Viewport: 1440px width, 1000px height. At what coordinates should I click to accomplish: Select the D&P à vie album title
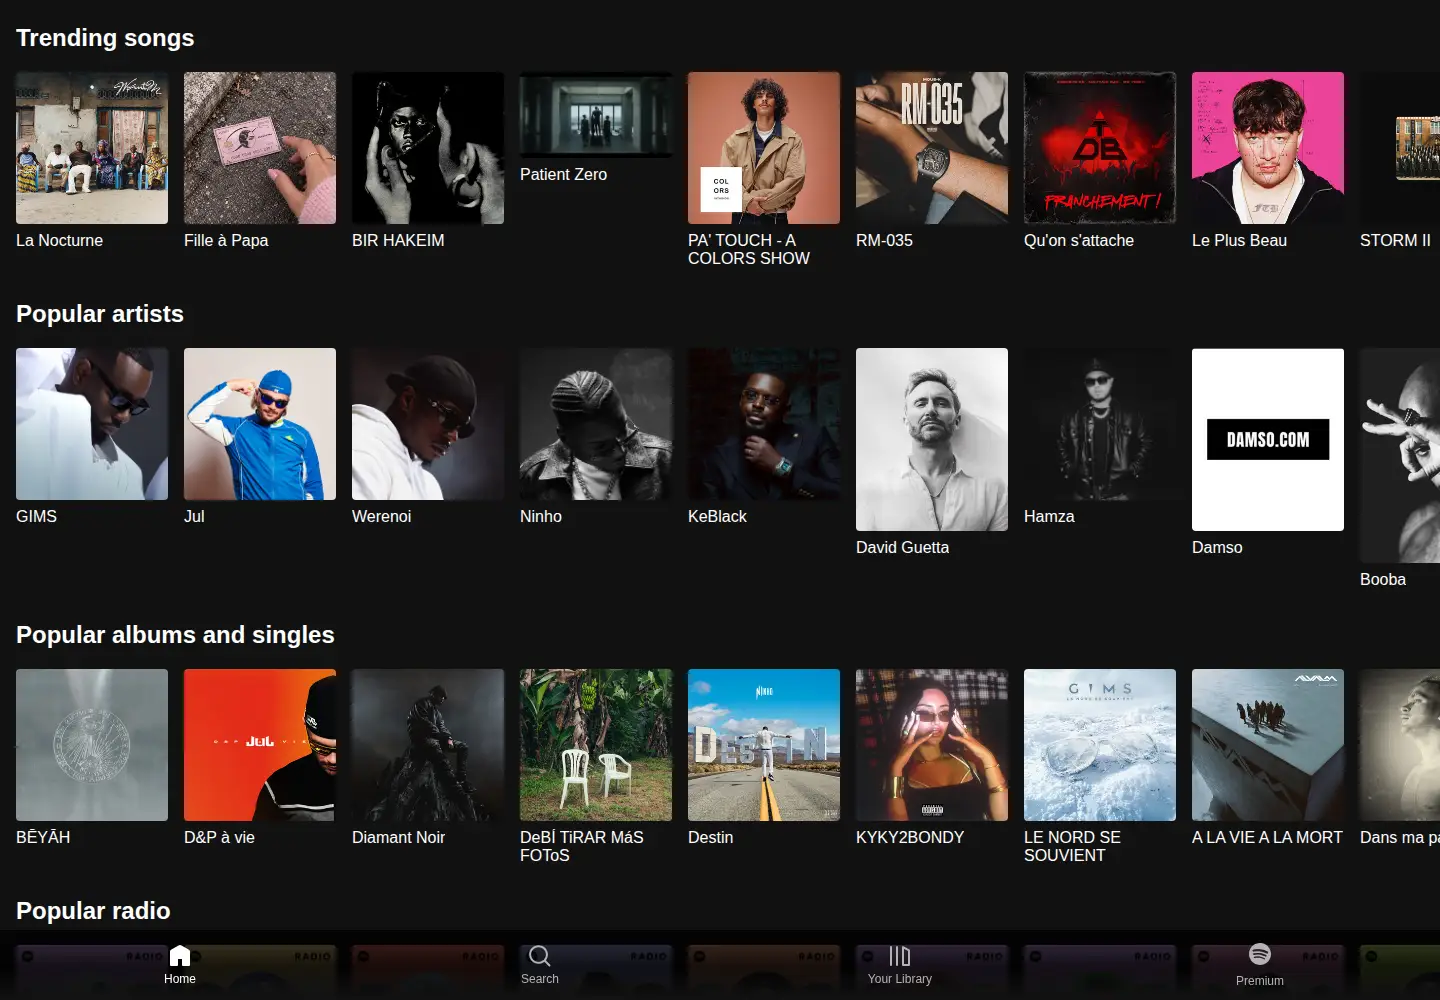[219, 837]
